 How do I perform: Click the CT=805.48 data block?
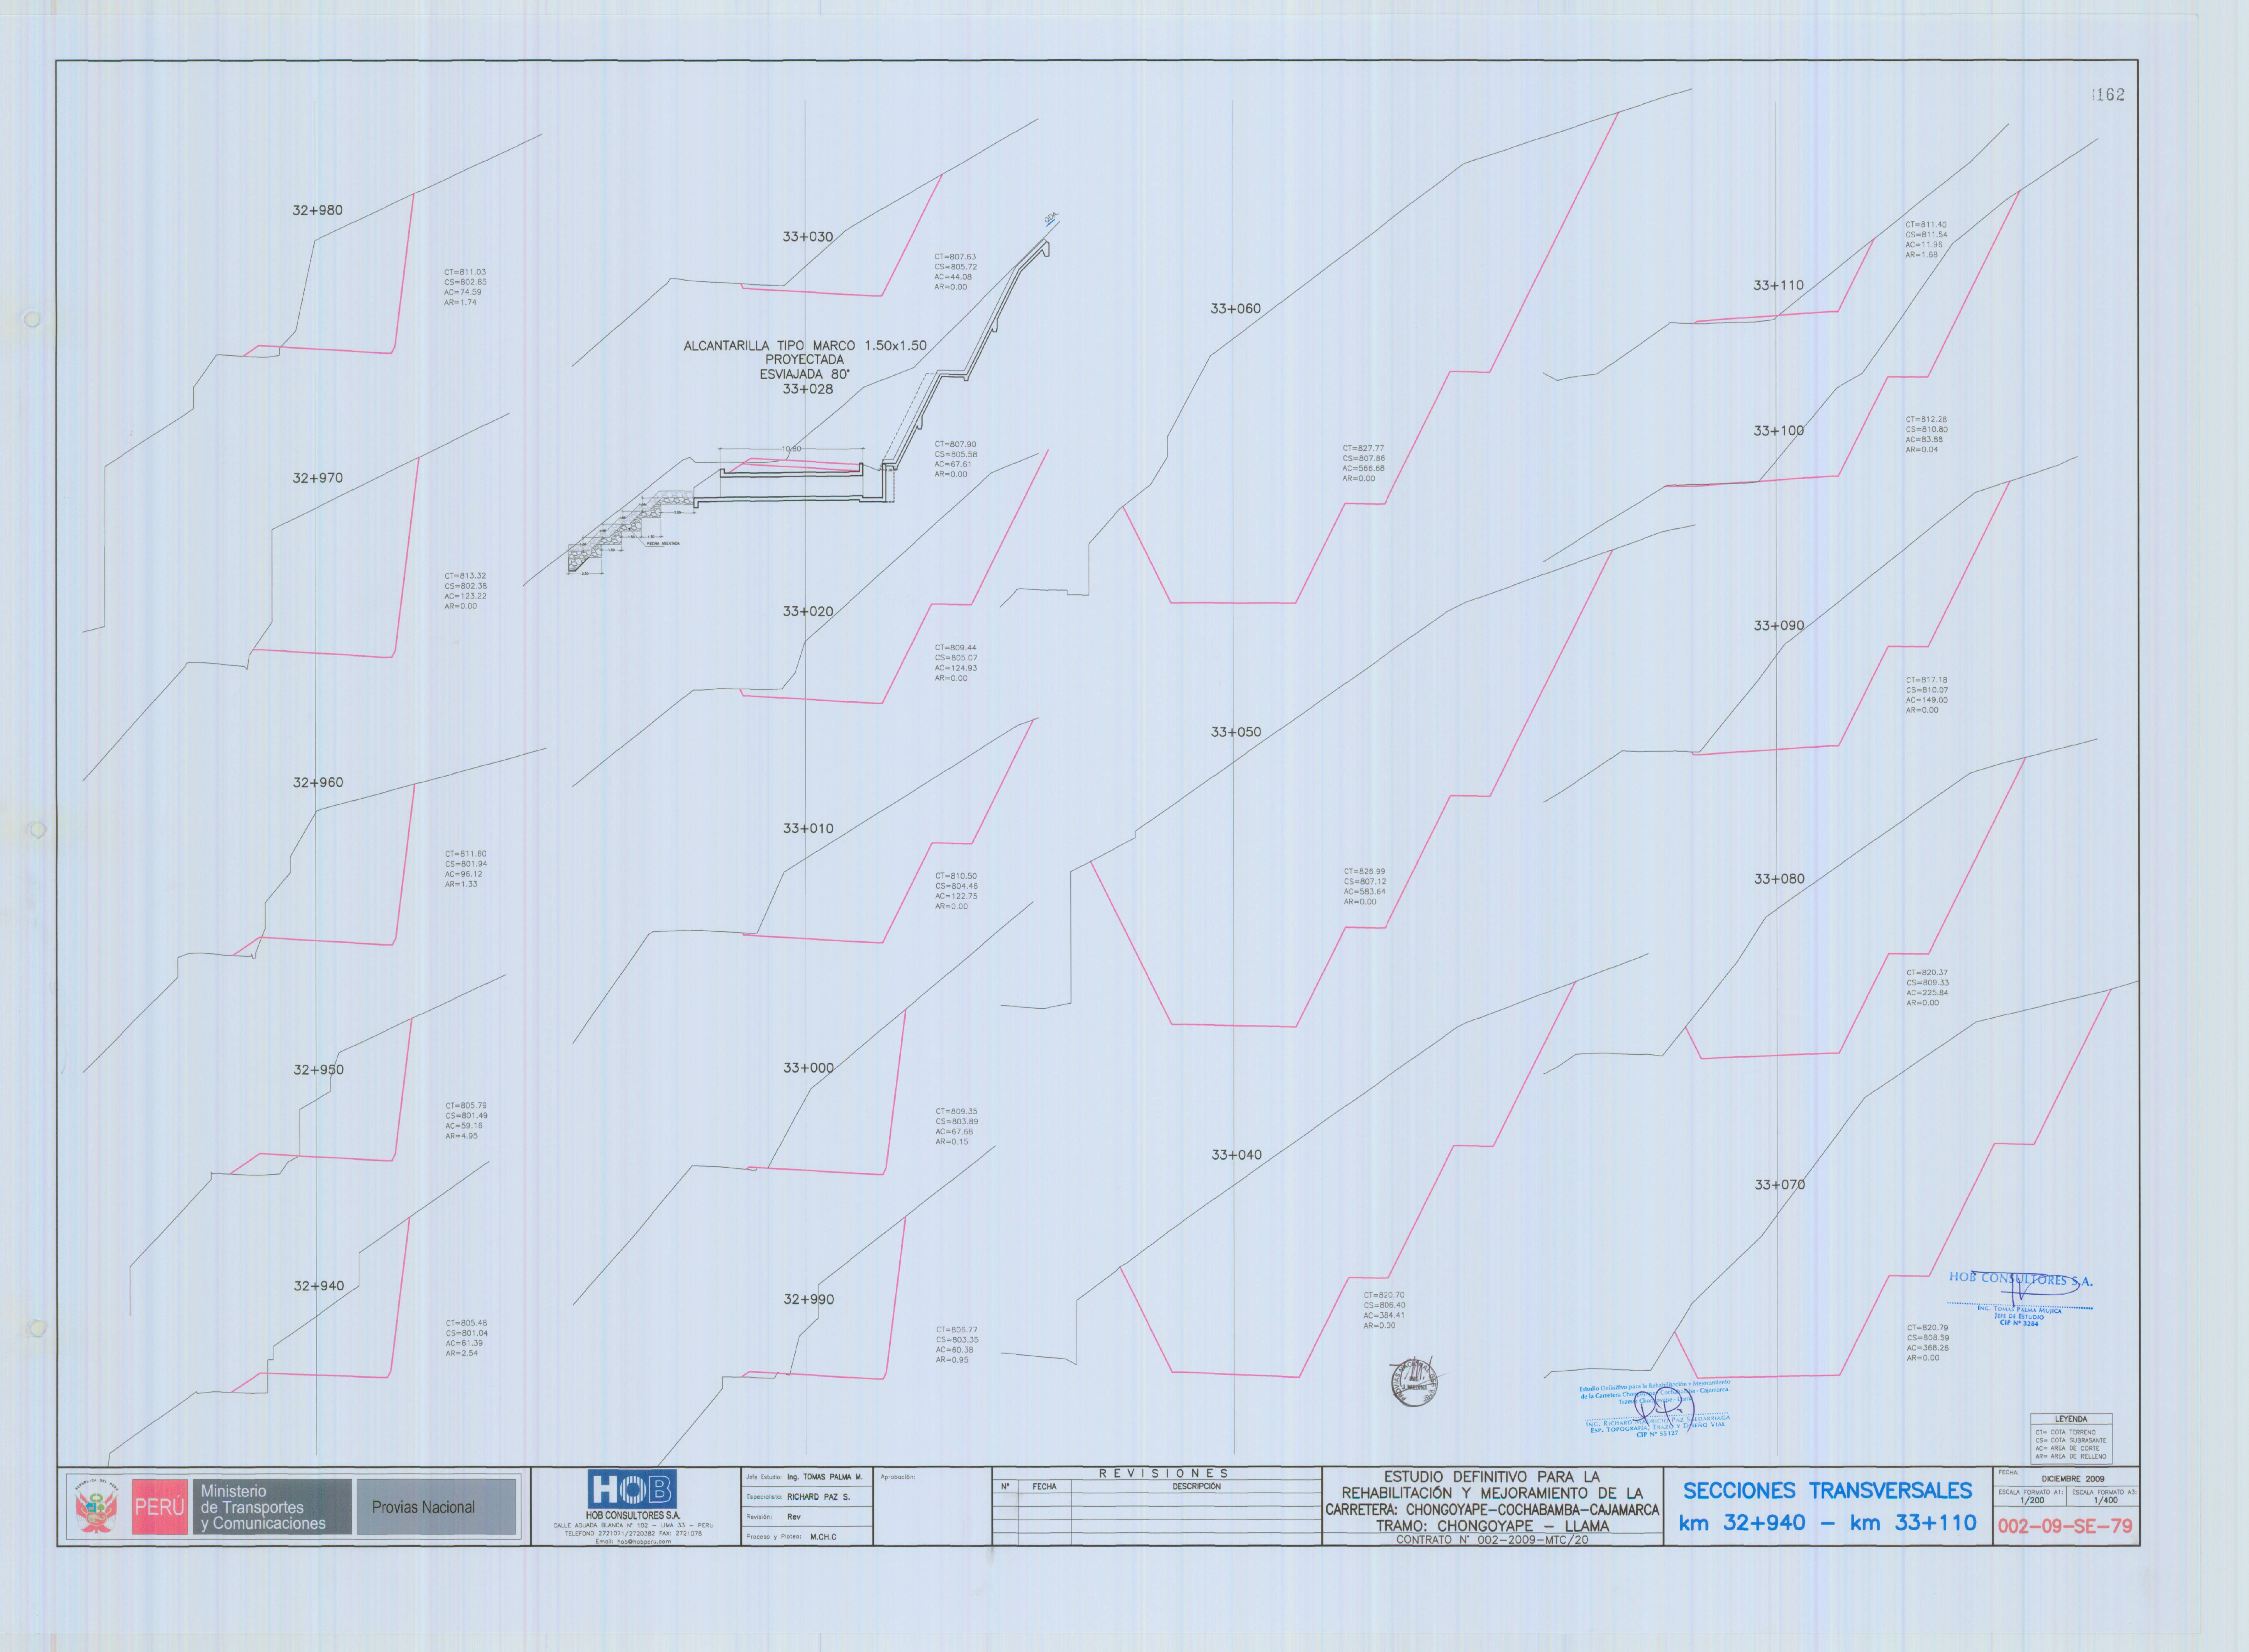(467, 1338)
